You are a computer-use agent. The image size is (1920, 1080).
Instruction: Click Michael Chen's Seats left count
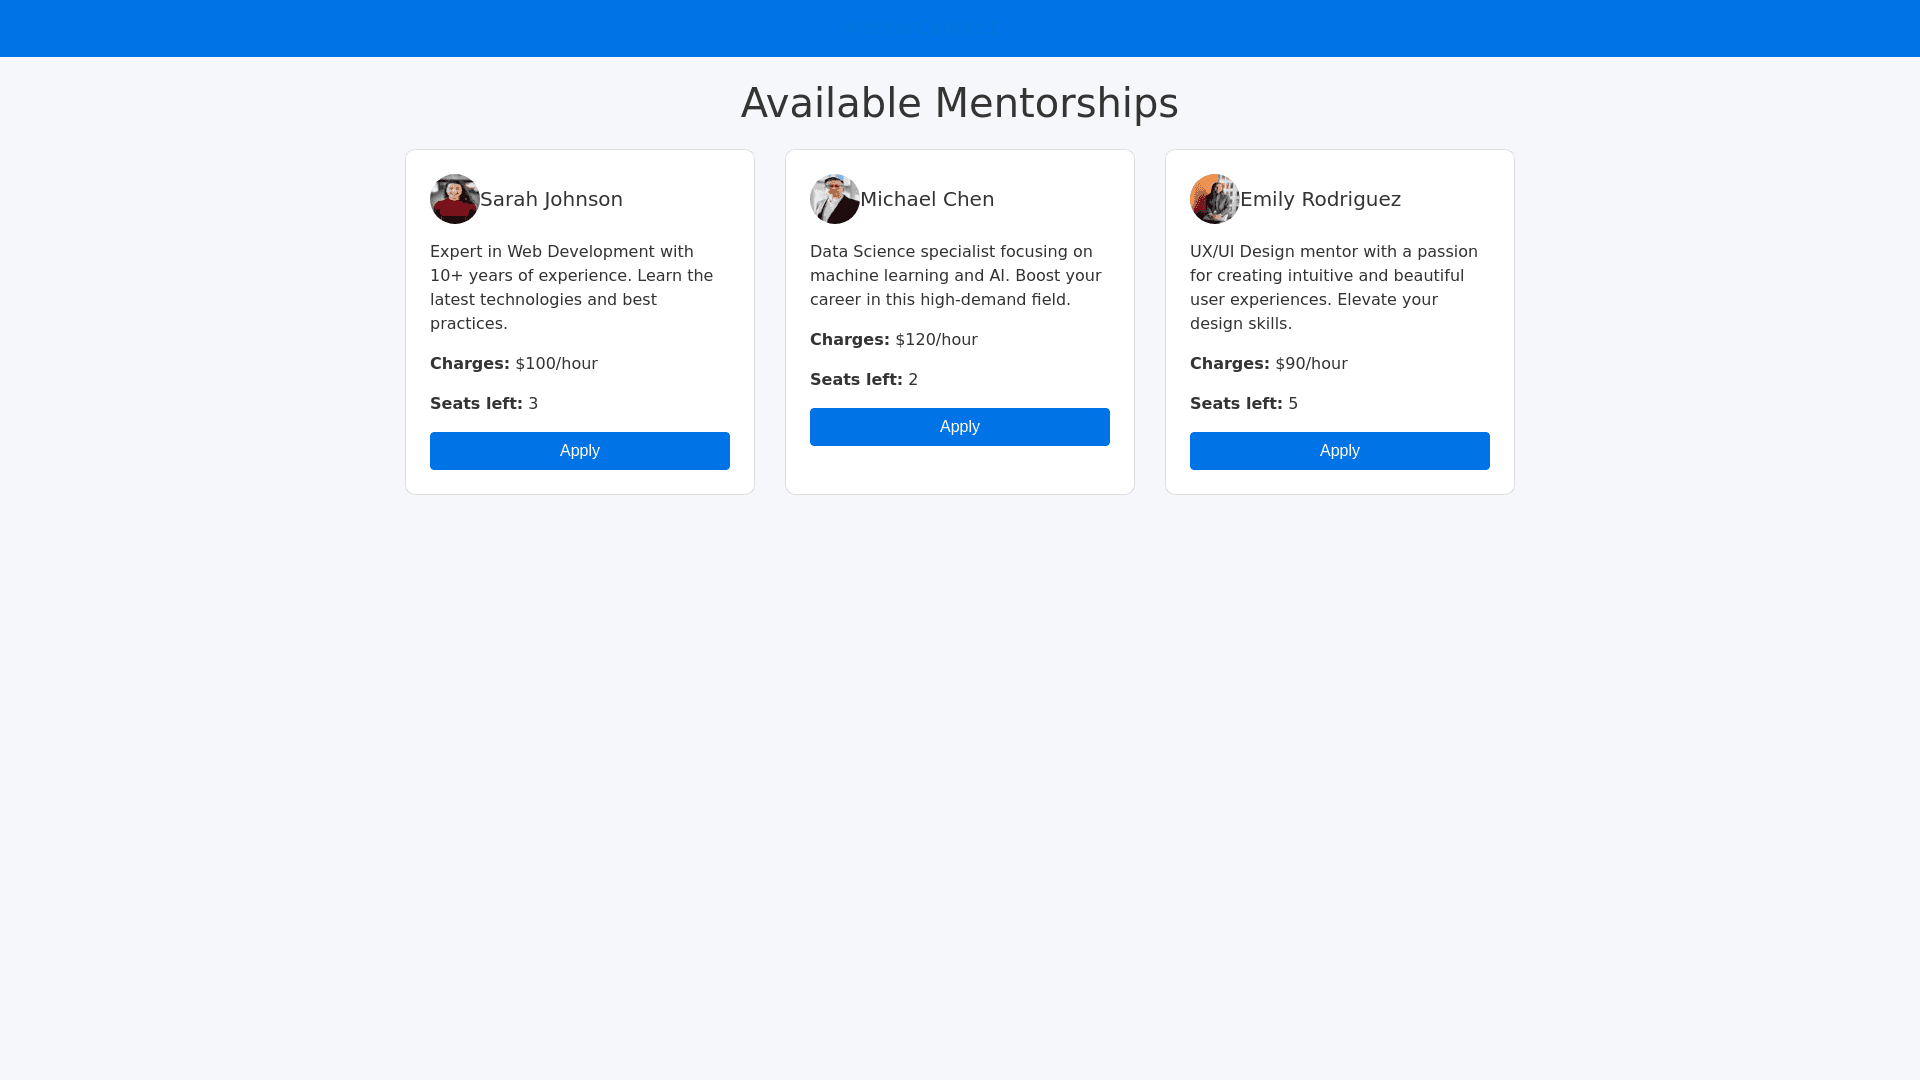click(x=864, y=380)
